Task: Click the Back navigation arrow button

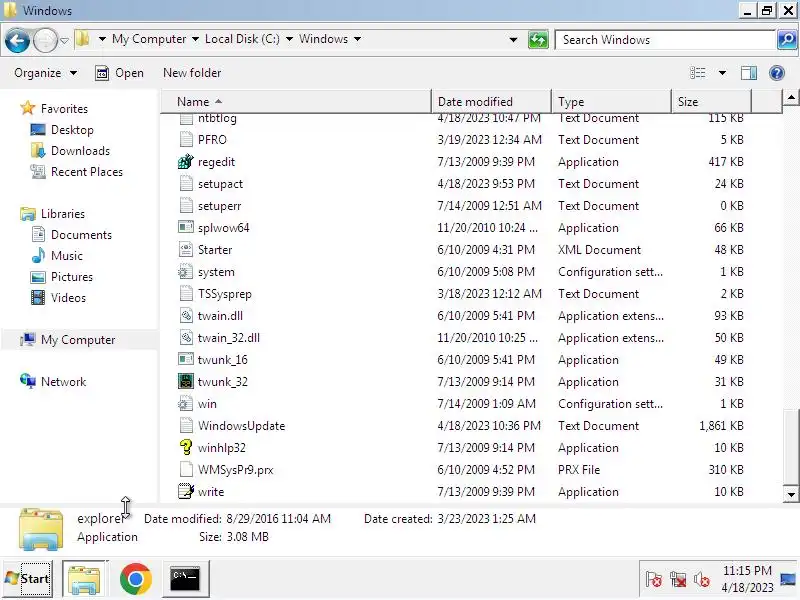Action: (17, 40)
